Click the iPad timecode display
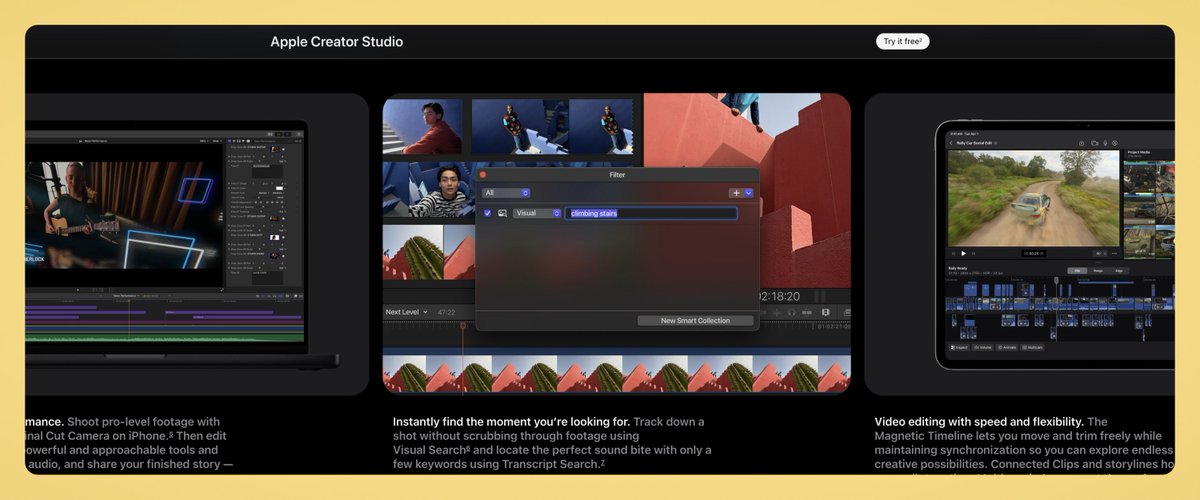 coord(1034,253)
